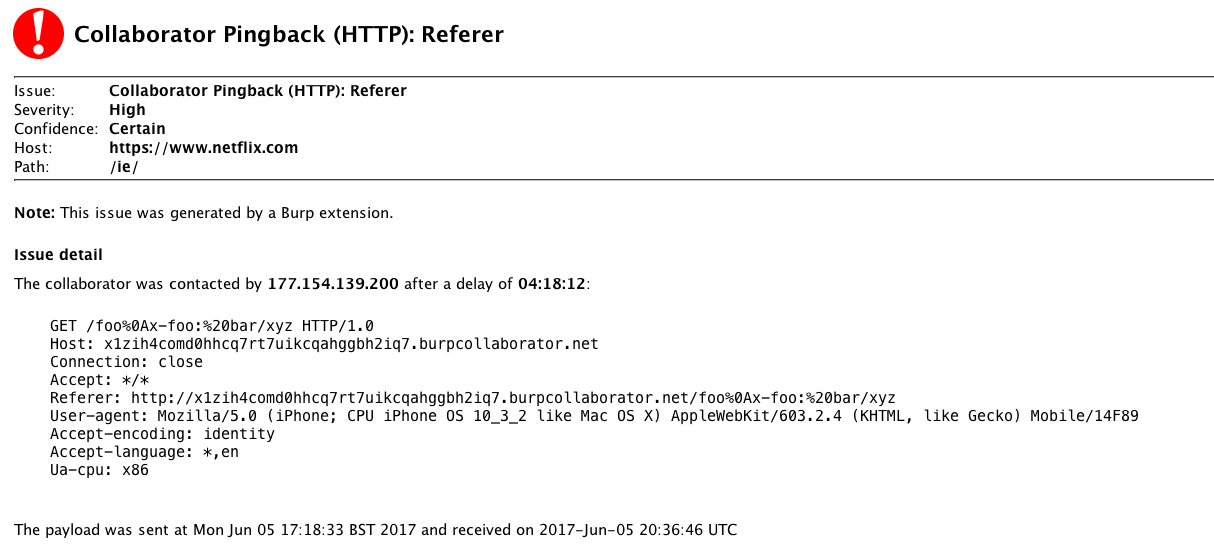The width and height of the screenshot is (1214, 551).
Task: Click the https://www.netflix.com host value
Action: [204, 148]
